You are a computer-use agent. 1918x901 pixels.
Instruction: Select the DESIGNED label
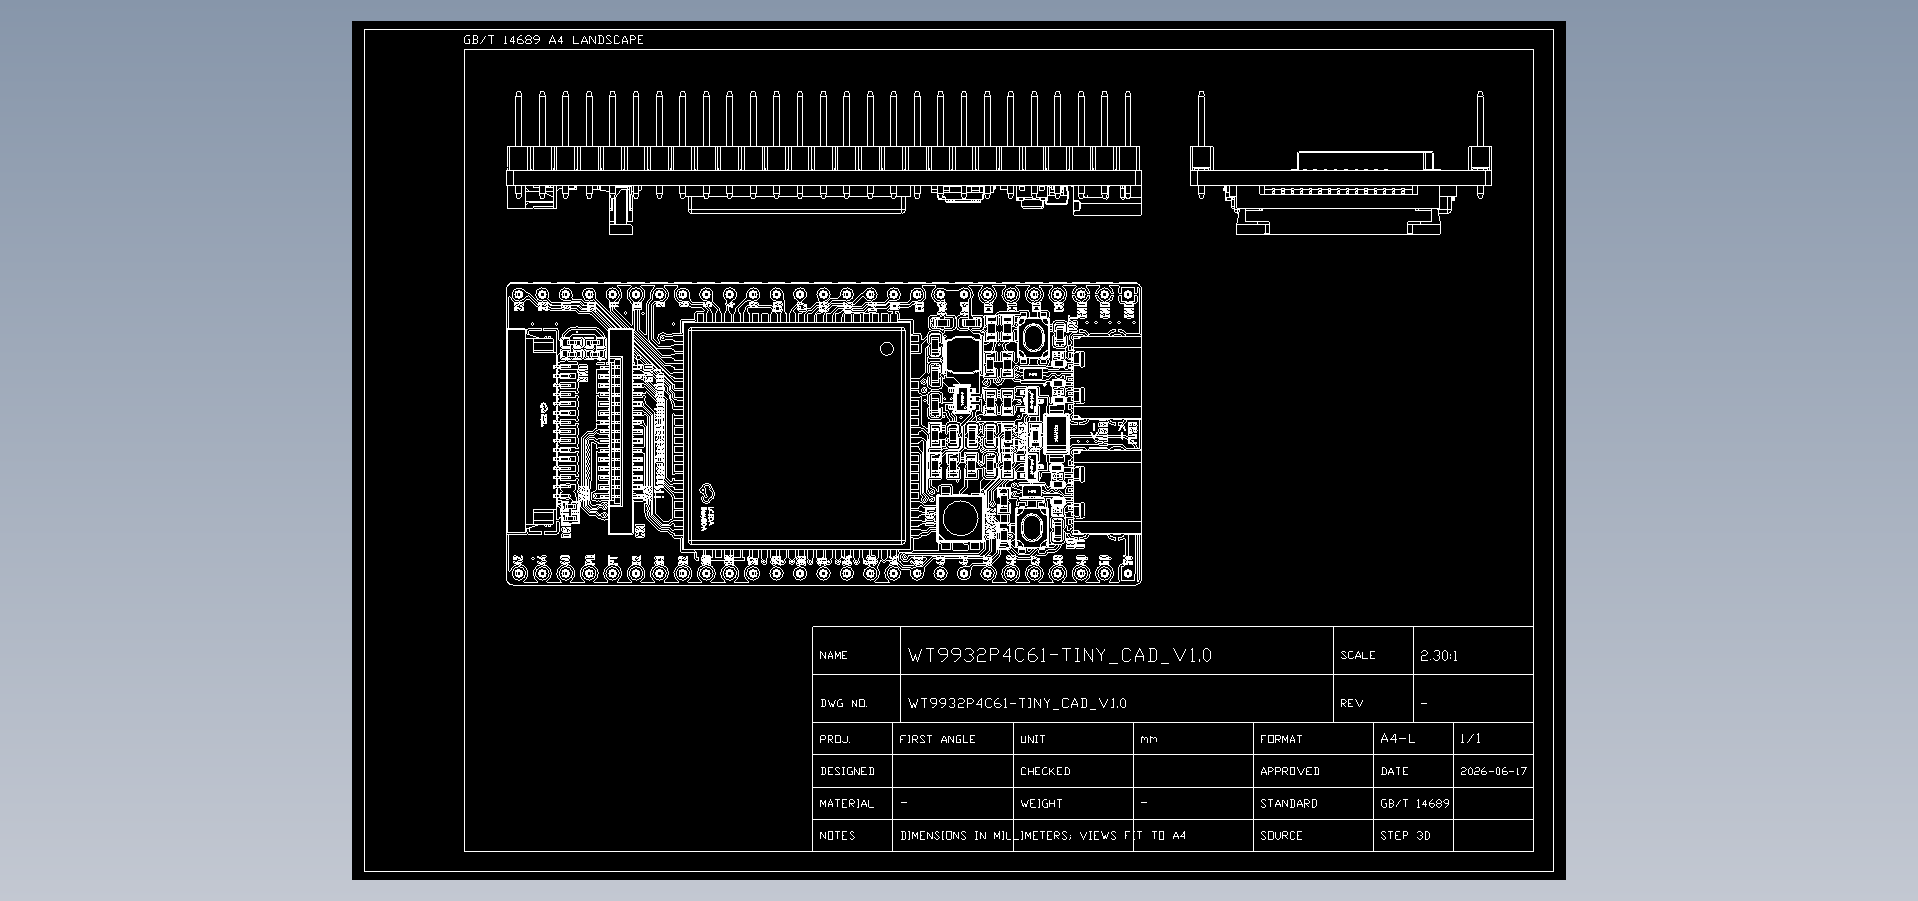(x=847, y=772)
